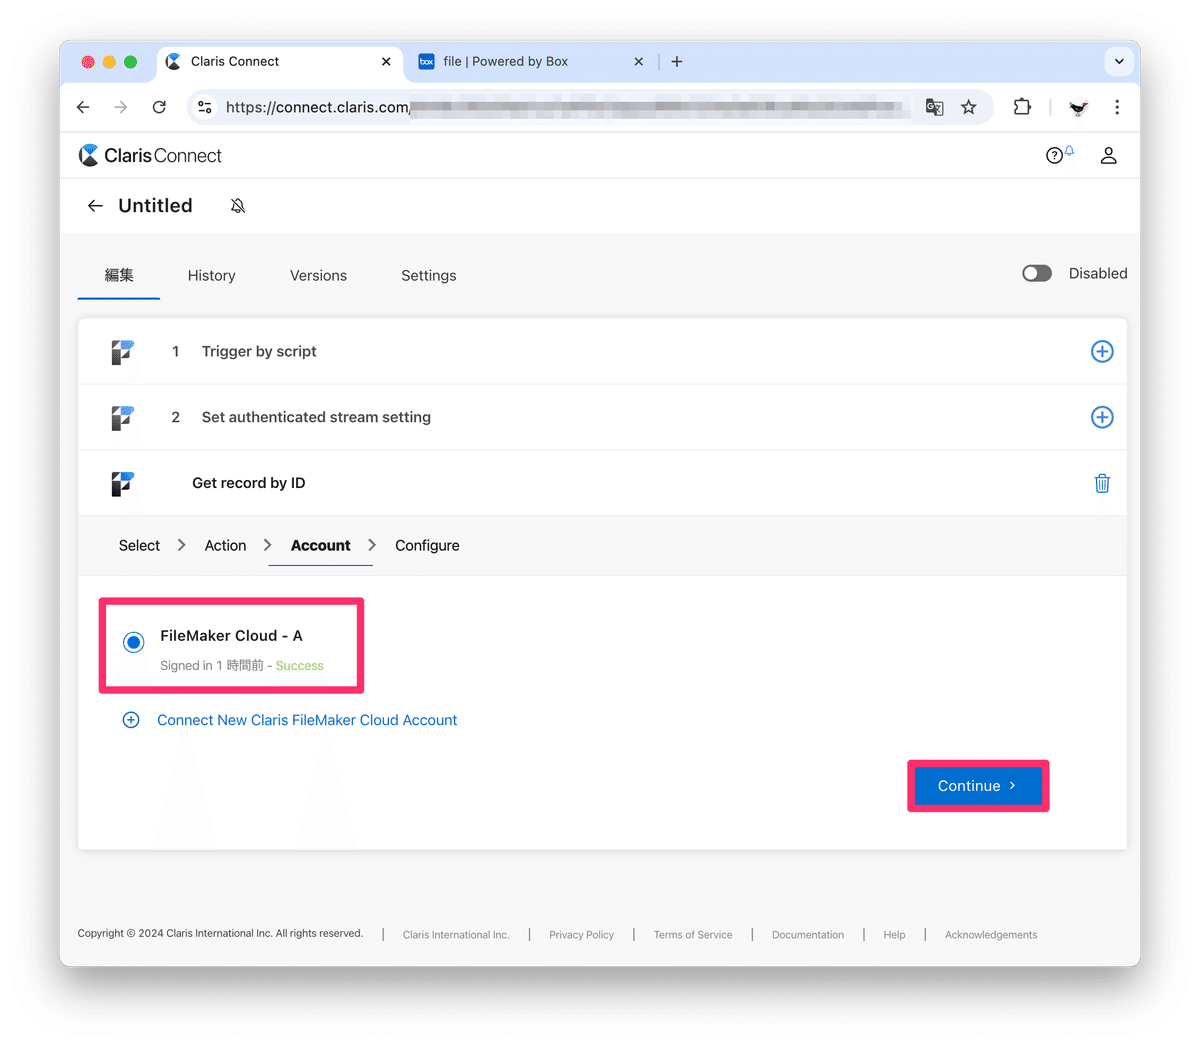Add a step after "Trigger by script"
This screenshot has width=1200, height=1045.
point(1102,351)
